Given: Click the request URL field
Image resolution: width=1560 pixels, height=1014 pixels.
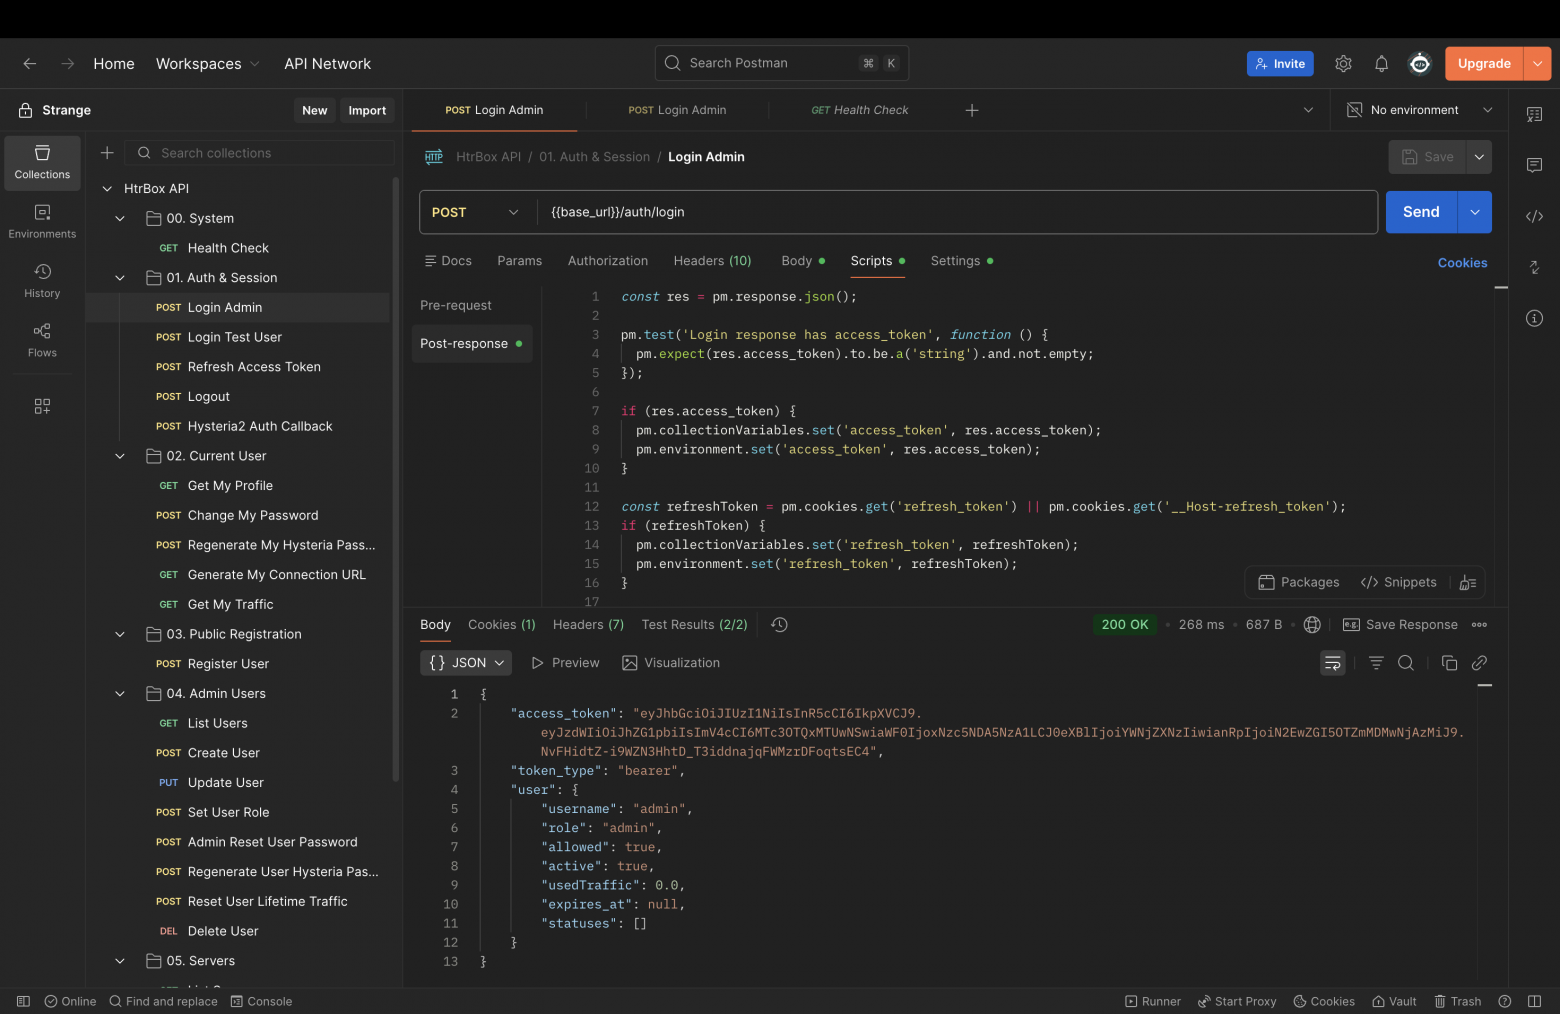Looking at the screenshot, I should click(x=958, y=212).
